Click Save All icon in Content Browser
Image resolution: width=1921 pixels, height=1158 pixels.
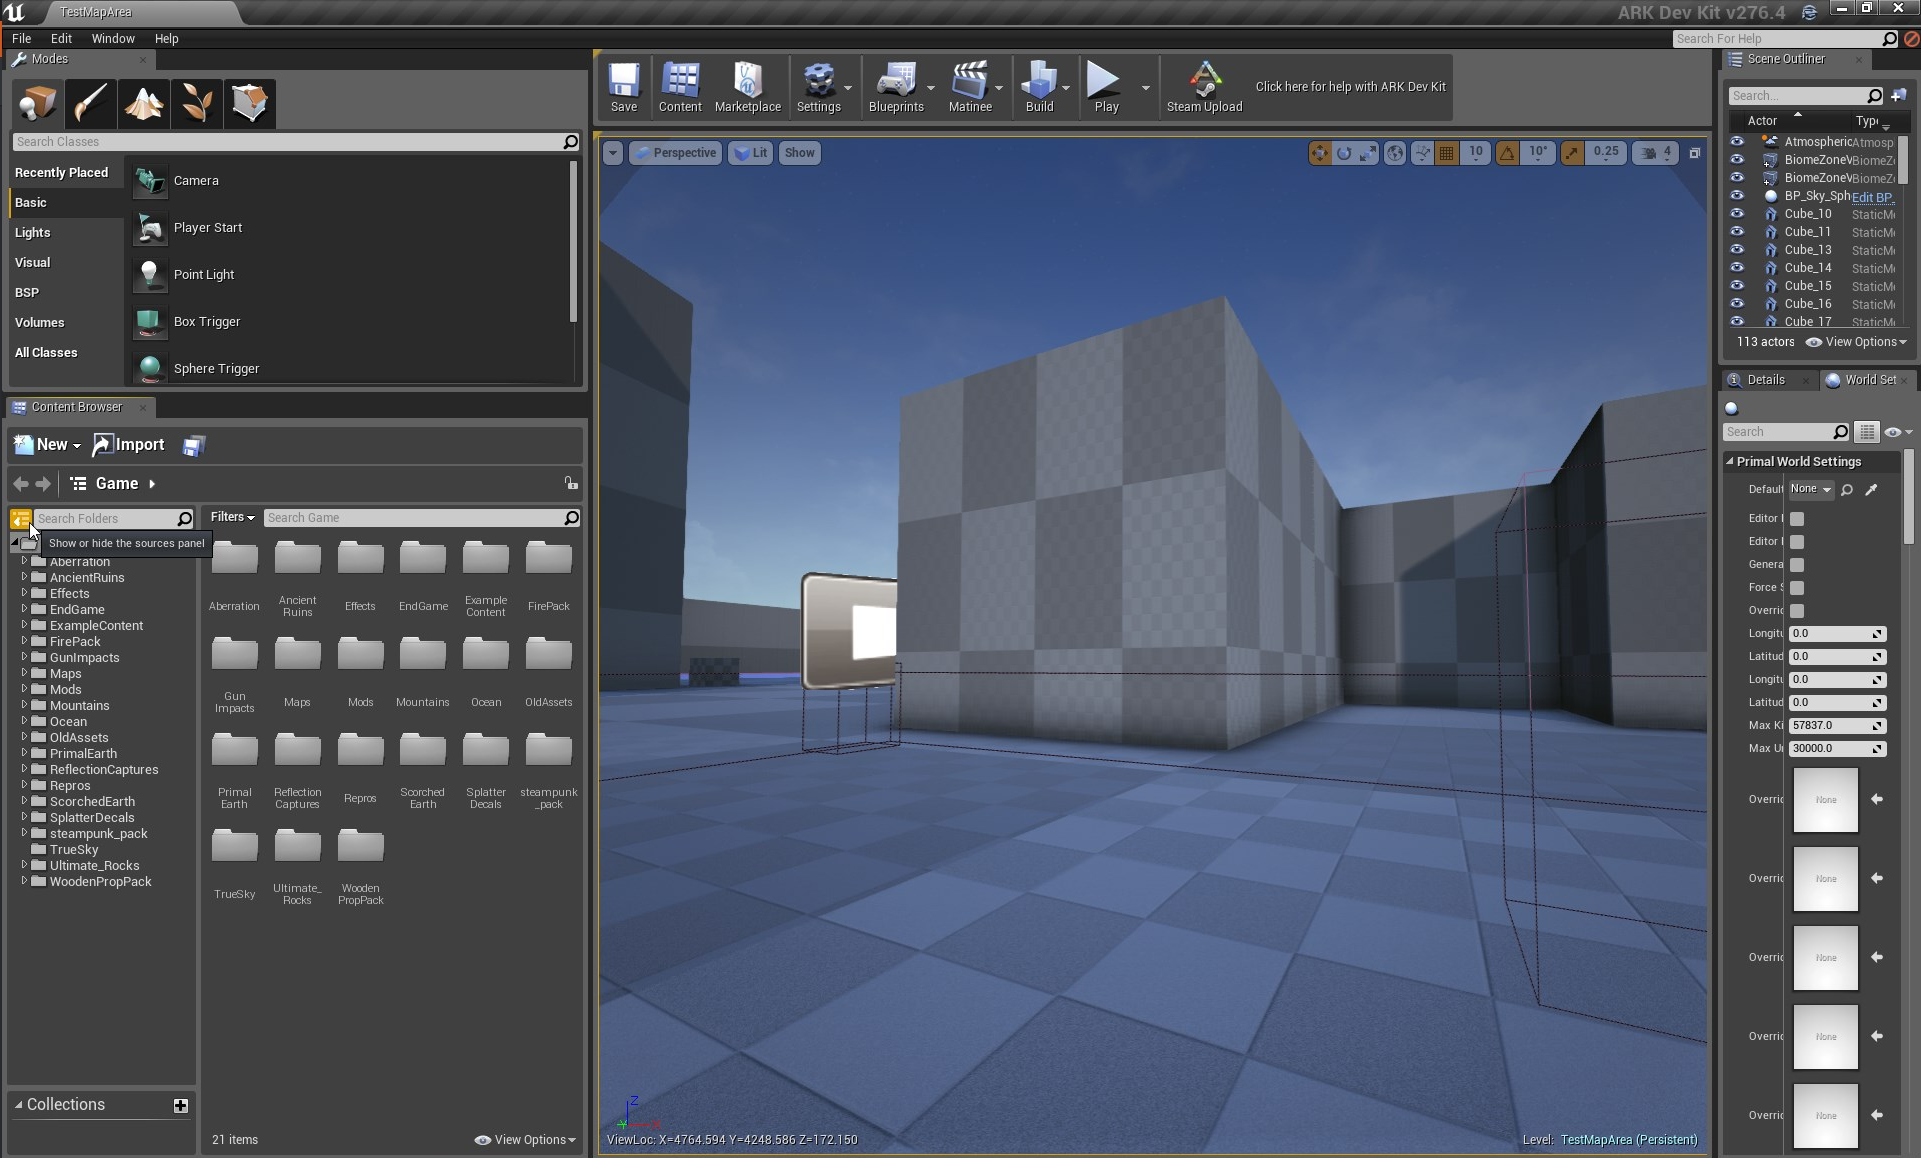click(x=194, y=446)
